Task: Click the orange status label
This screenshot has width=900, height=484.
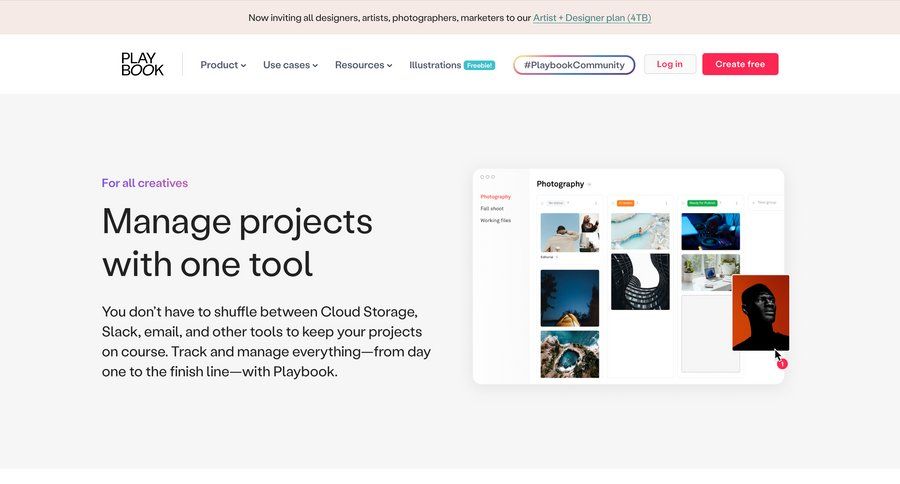Action: pos(625,203)
